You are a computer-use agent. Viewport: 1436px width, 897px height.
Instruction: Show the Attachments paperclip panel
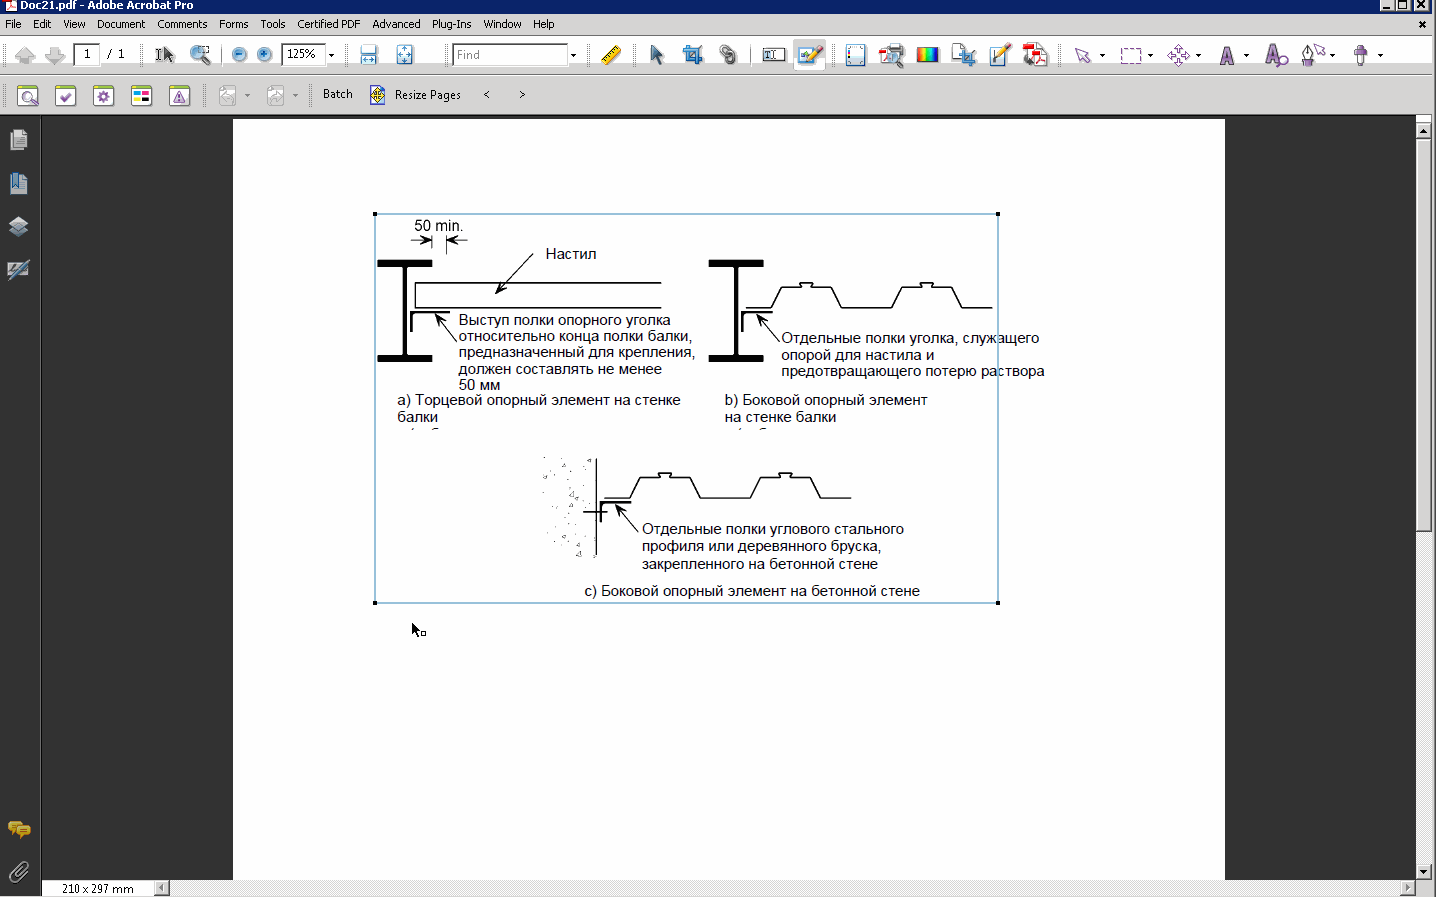tap(18, 872)
